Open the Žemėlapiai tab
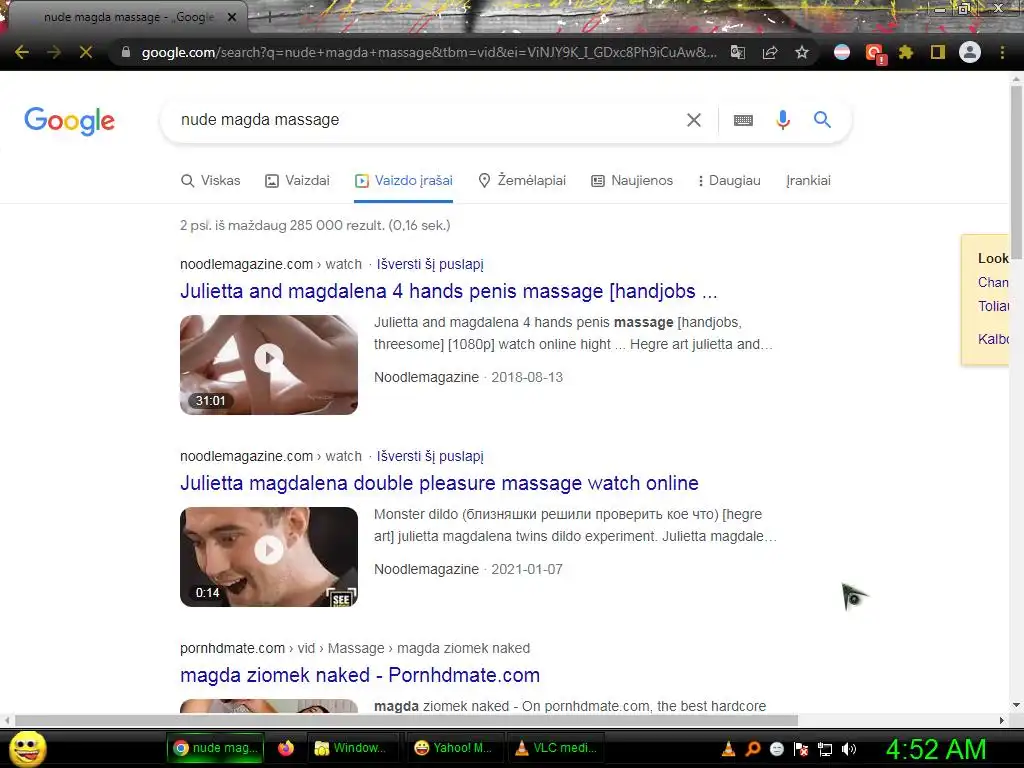This screenshot has width=1024, height=768. coord(522,181)
